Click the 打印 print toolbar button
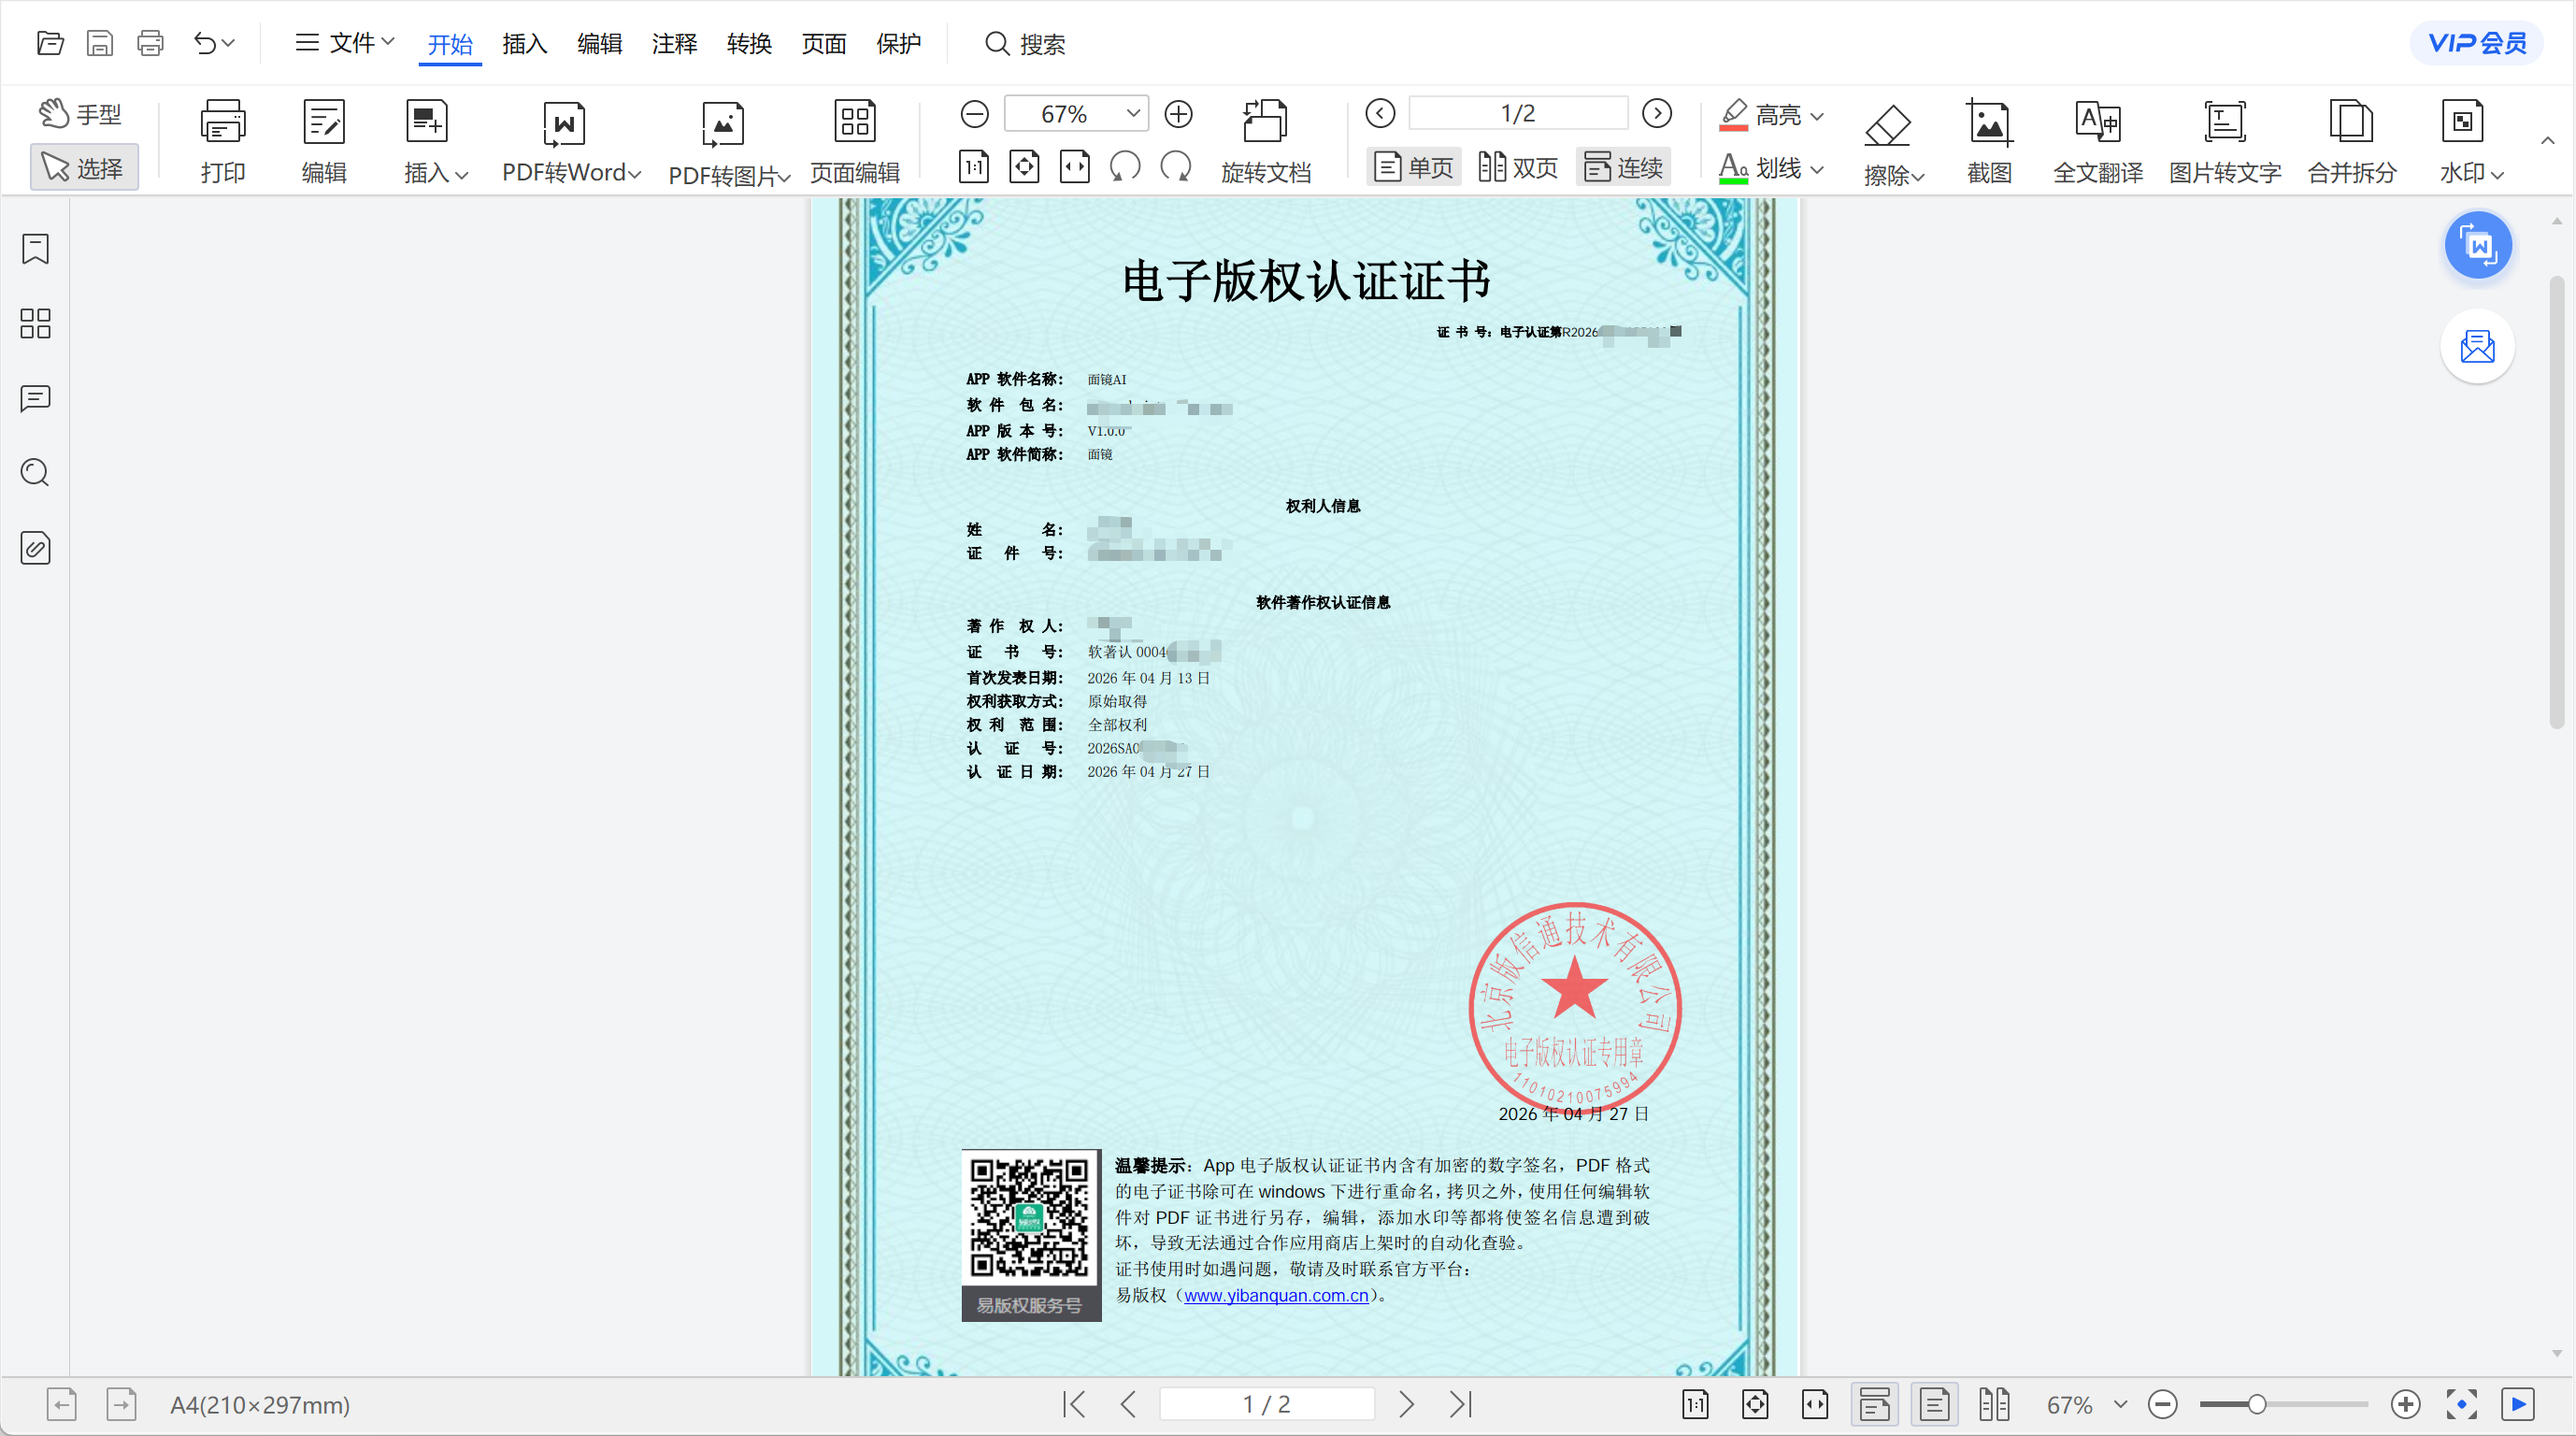The width and height of the screenshot is (2576, 1436). (x=222, y=141)
